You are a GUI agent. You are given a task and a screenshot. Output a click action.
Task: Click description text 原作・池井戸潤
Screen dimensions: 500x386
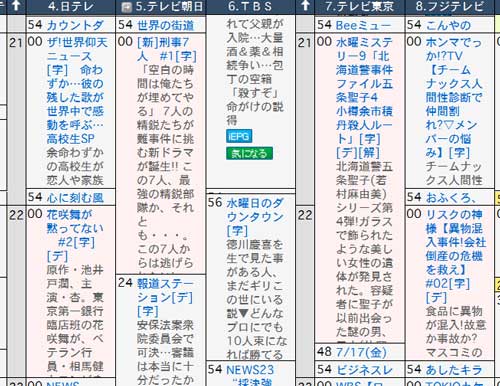coord(75,277)
